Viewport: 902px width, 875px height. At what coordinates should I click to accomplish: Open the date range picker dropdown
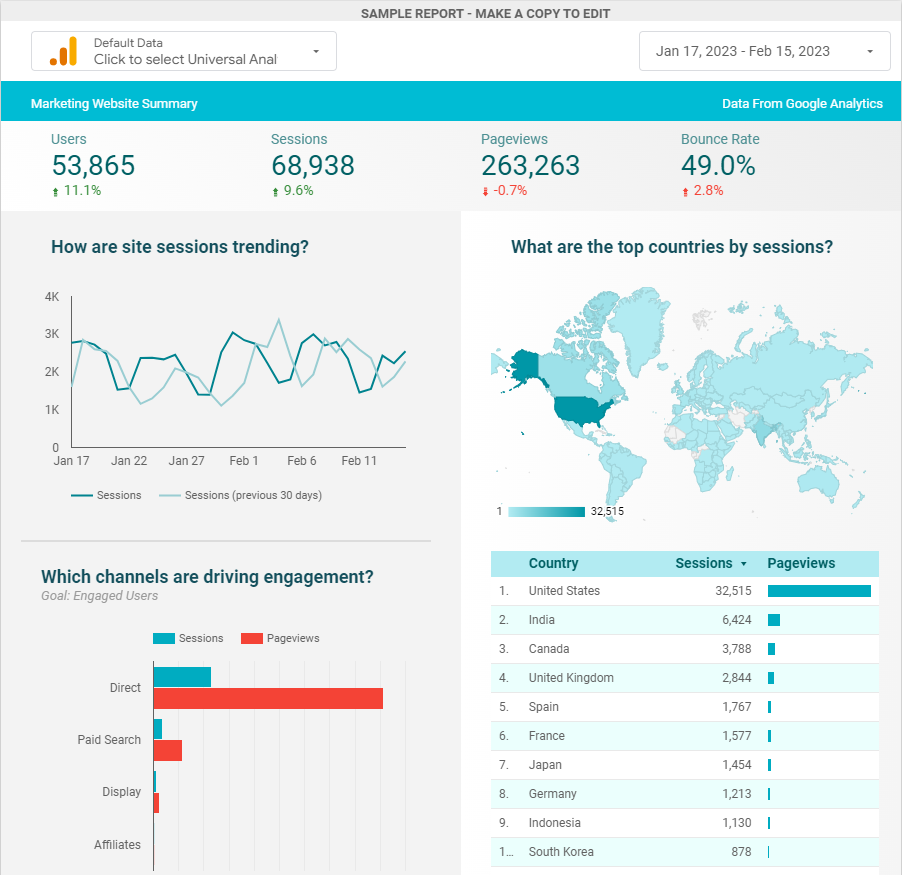[868, 50]
